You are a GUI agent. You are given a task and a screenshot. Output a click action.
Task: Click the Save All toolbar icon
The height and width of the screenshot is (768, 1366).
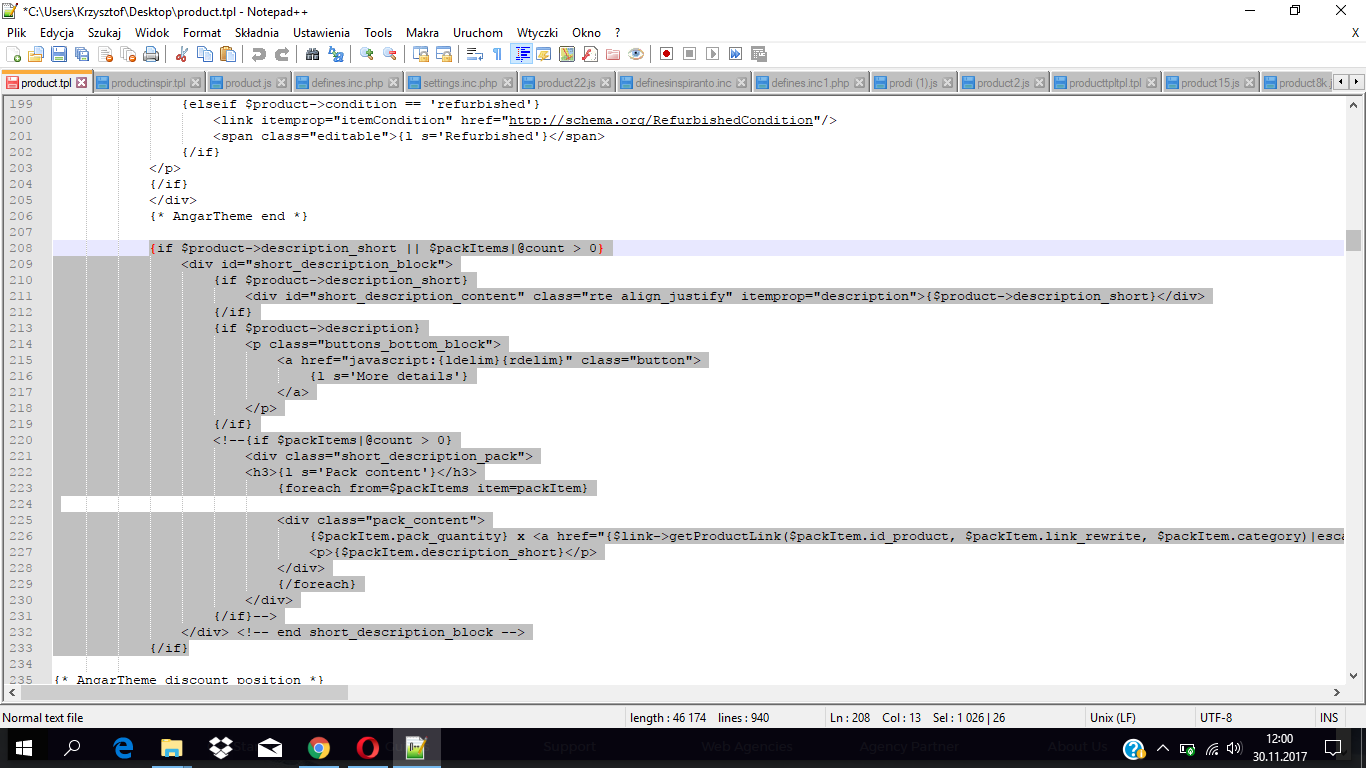pyautogui.click(x=80, y=54)
